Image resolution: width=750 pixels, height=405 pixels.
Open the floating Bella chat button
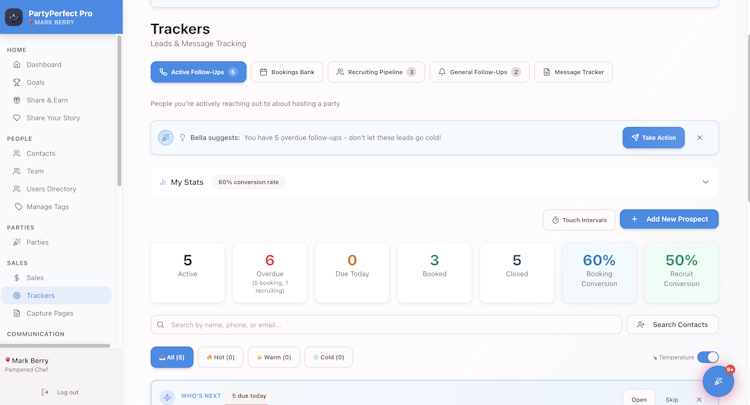pos(718,381)
